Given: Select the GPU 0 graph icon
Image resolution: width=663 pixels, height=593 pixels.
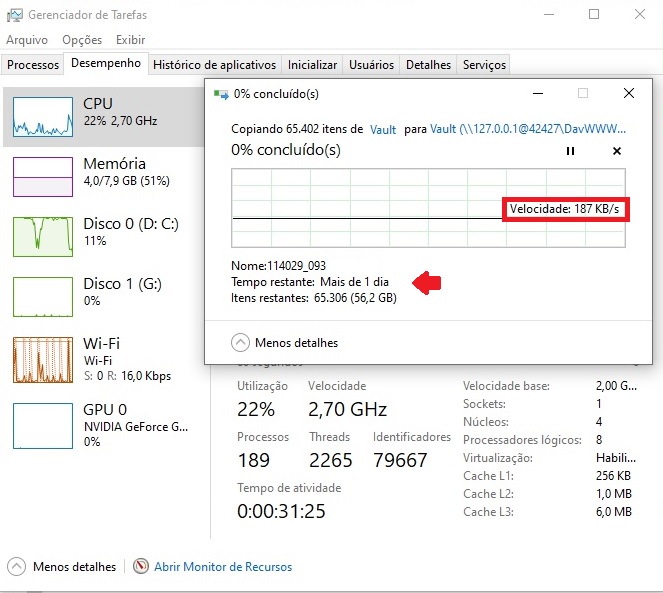Looking at the screenshot, I should tap(42, 425).
